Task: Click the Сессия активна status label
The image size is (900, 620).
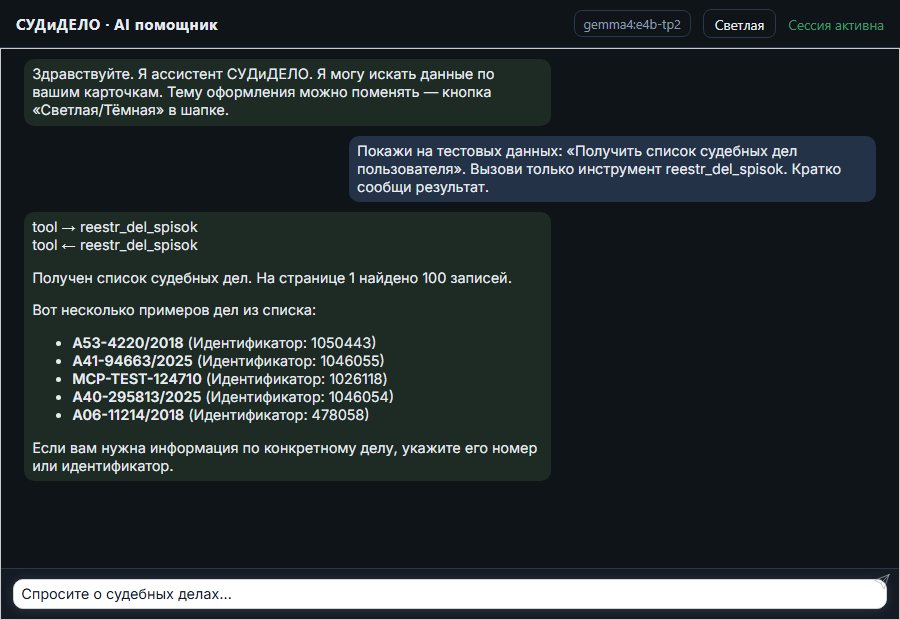Action: pyautogui.click(x=836, y=25)
